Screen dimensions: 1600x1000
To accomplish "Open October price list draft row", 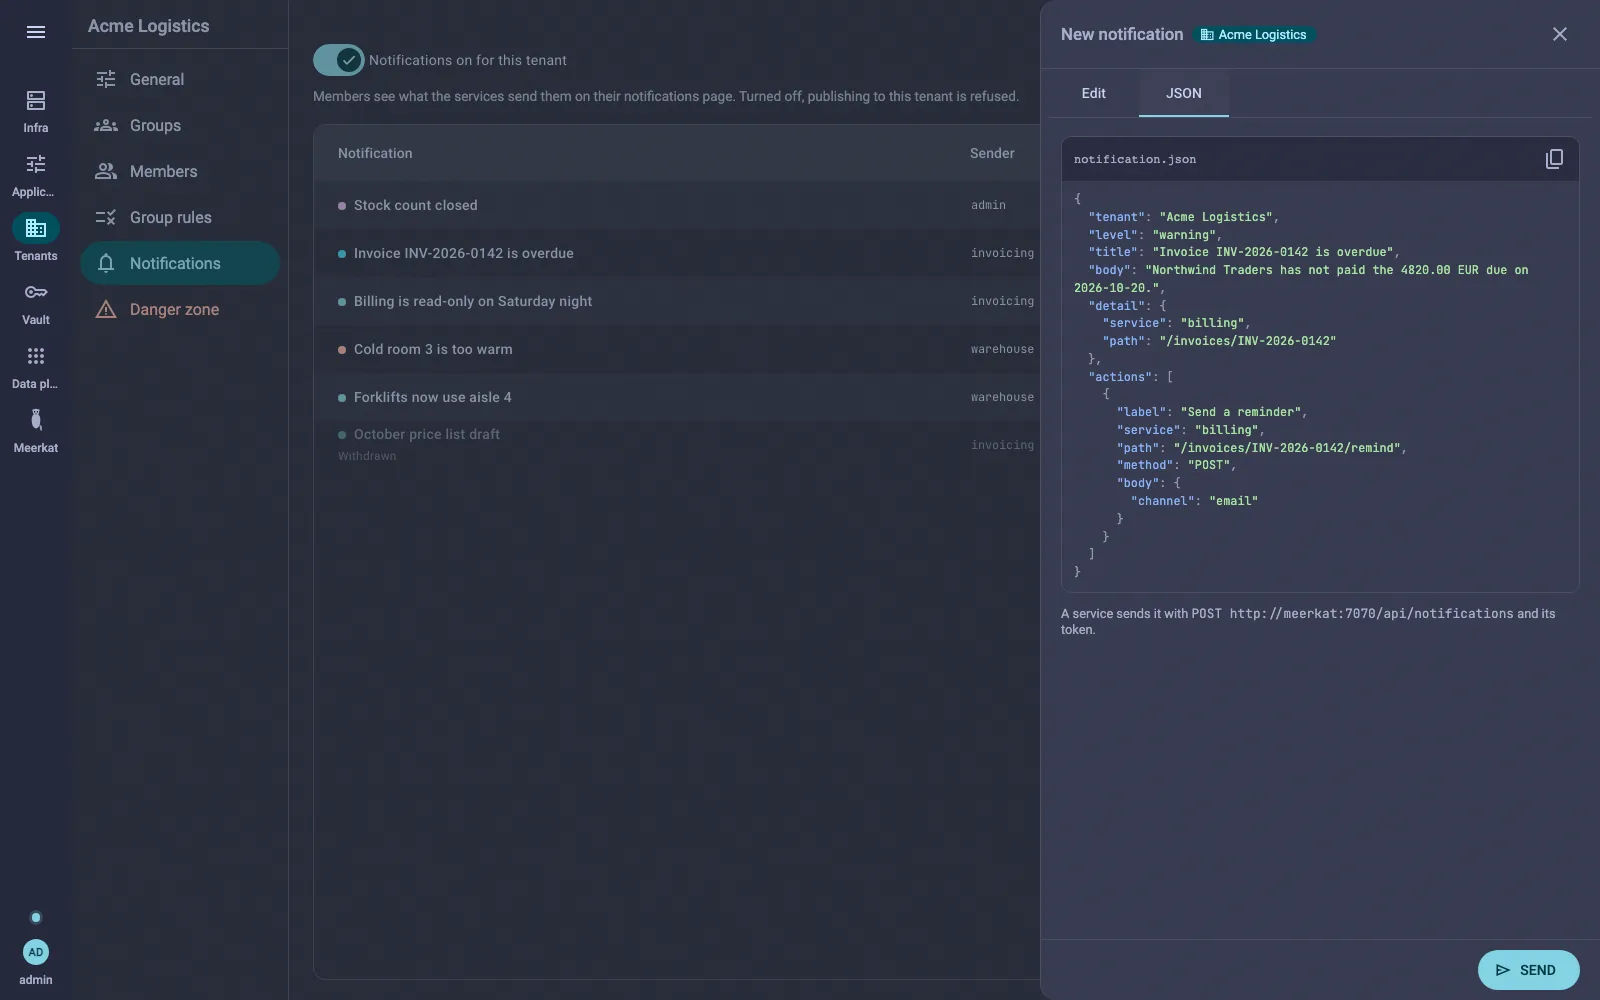I will pos(677,445).
